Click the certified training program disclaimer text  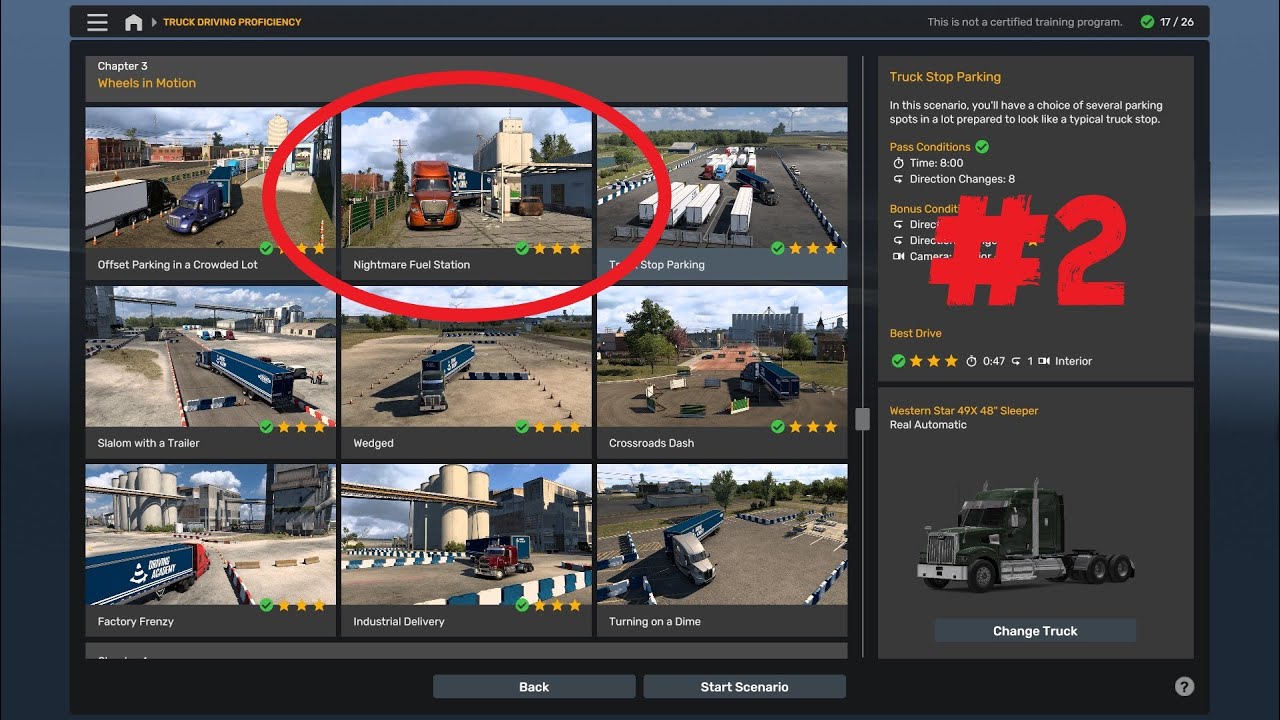[1025, 22]
